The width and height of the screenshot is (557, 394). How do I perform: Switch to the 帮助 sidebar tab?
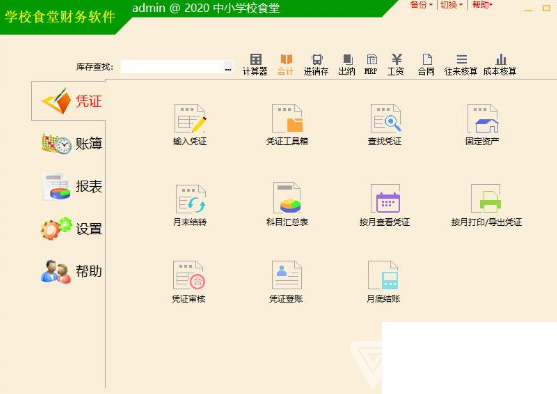72,271
